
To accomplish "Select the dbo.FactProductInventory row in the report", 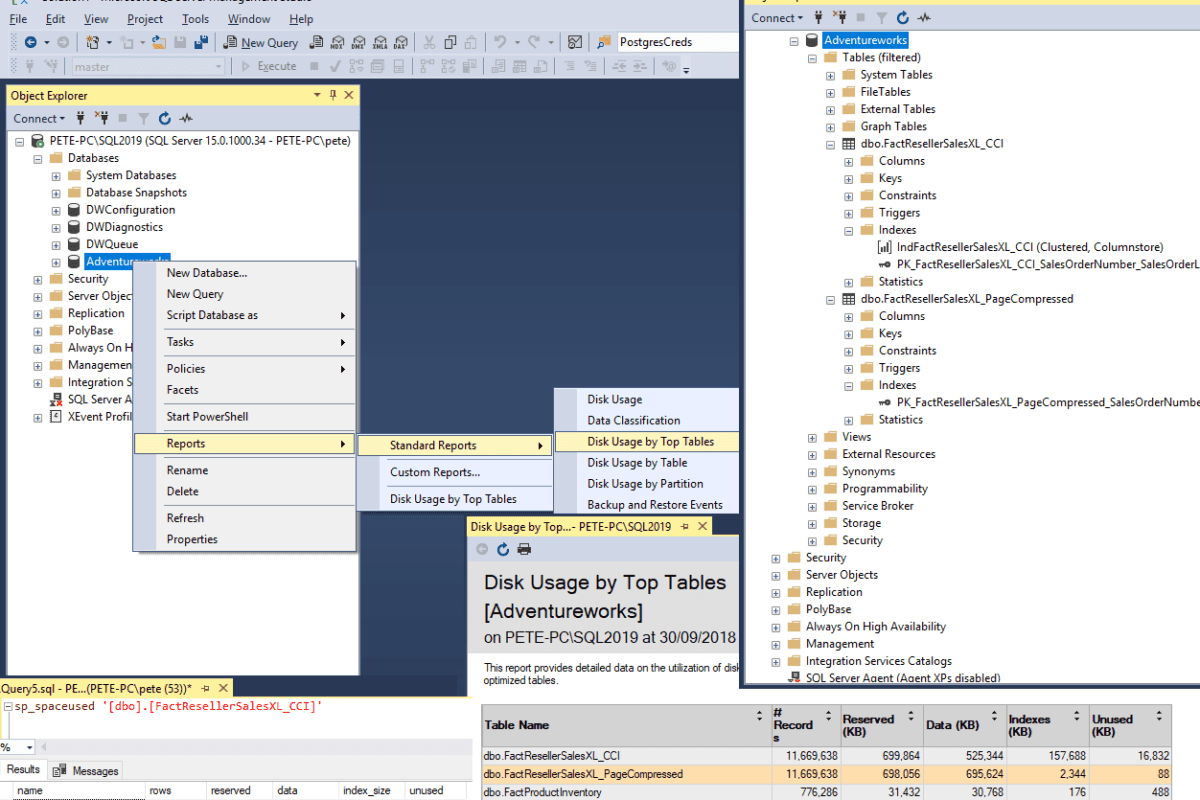I will click(826, 792).
